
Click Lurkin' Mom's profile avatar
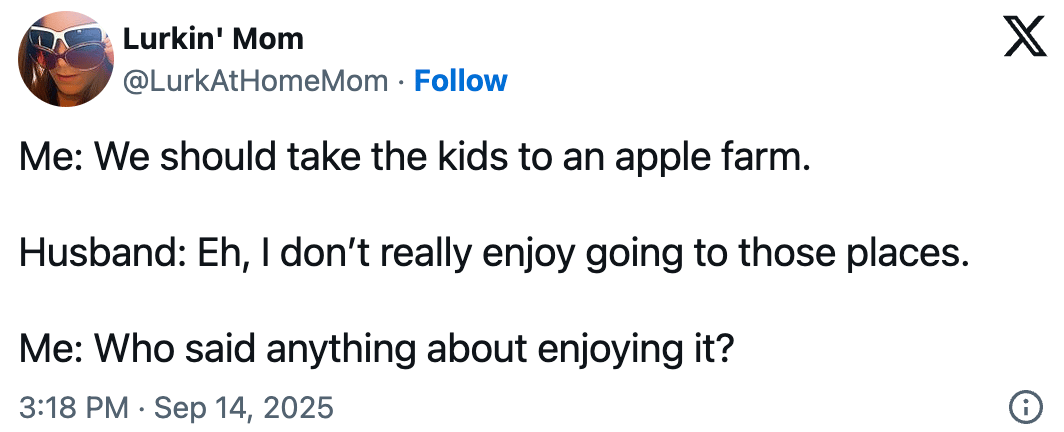coord(65,59)
